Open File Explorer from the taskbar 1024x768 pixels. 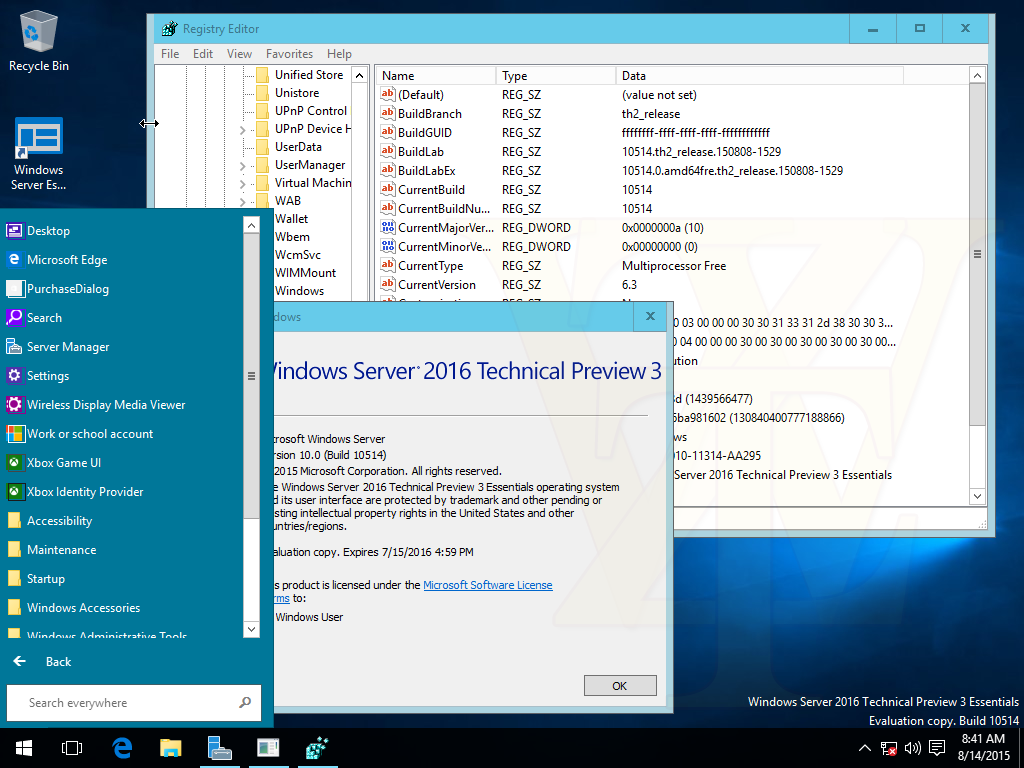pyautogui.click(x=170, y=748)
